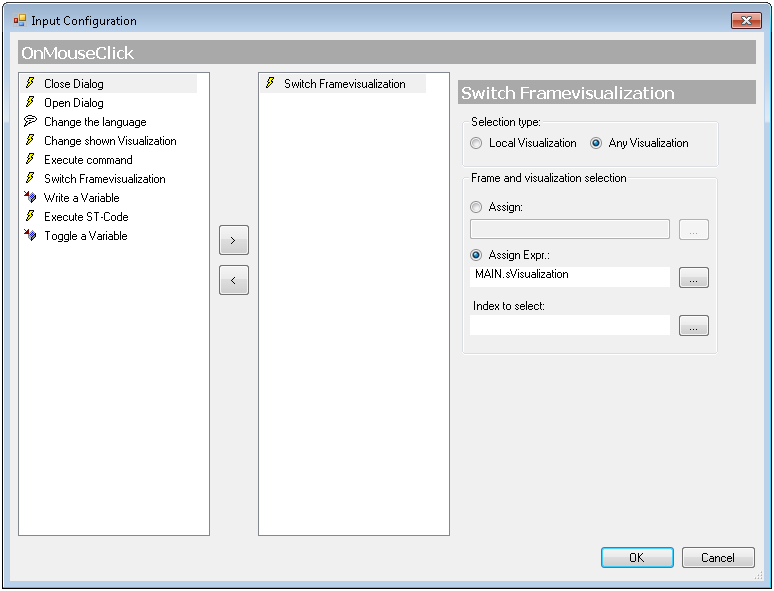774x591 pixels.
Task: Open browse dialog next to Index to select field
Action: pos(694,325)
